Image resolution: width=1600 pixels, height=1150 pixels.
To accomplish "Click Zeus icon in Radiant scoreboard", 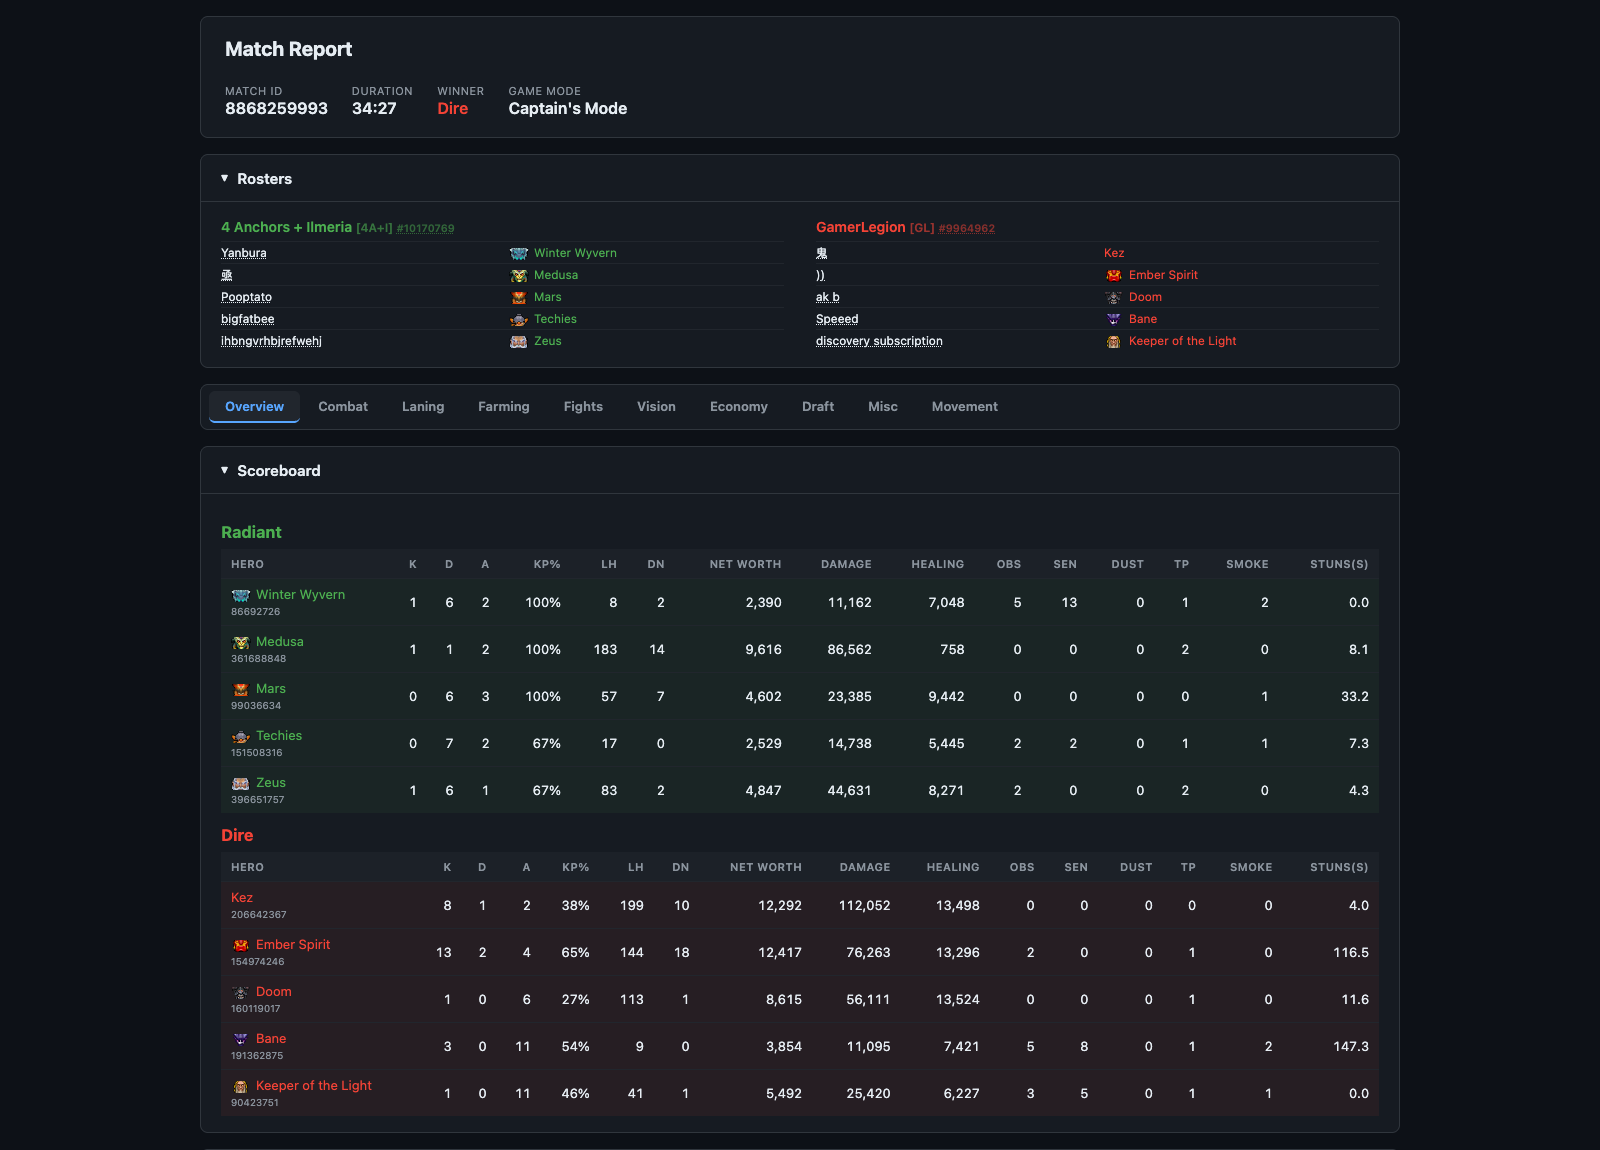I will pos(241,783).
